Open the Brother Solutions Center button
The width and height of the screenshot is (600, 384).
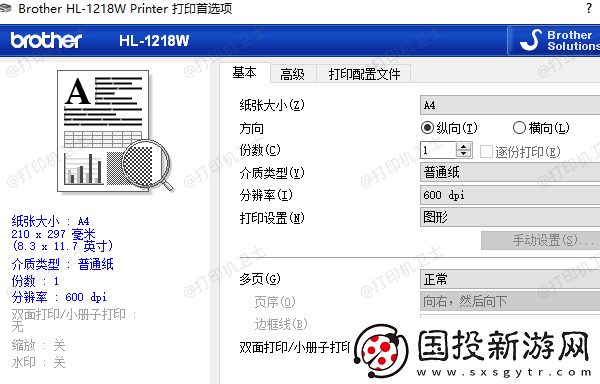[554, 41]
